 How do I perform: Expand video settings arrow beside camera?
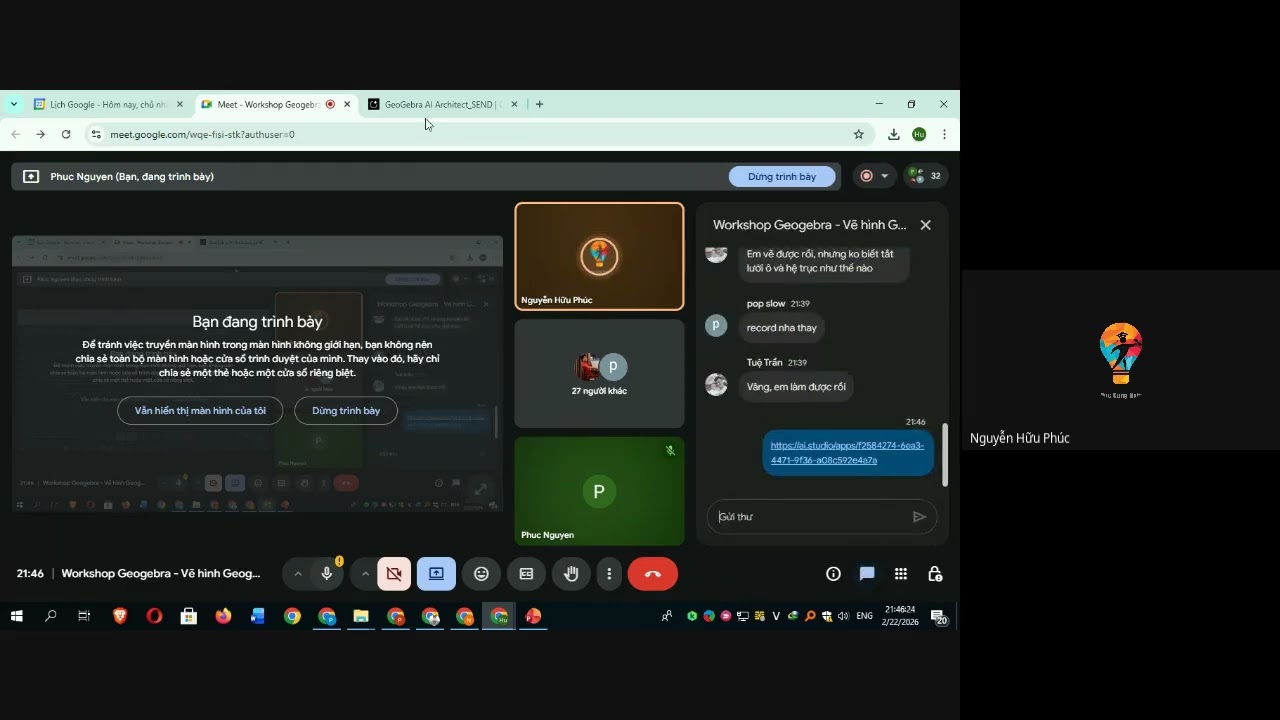tap(365, 574)
